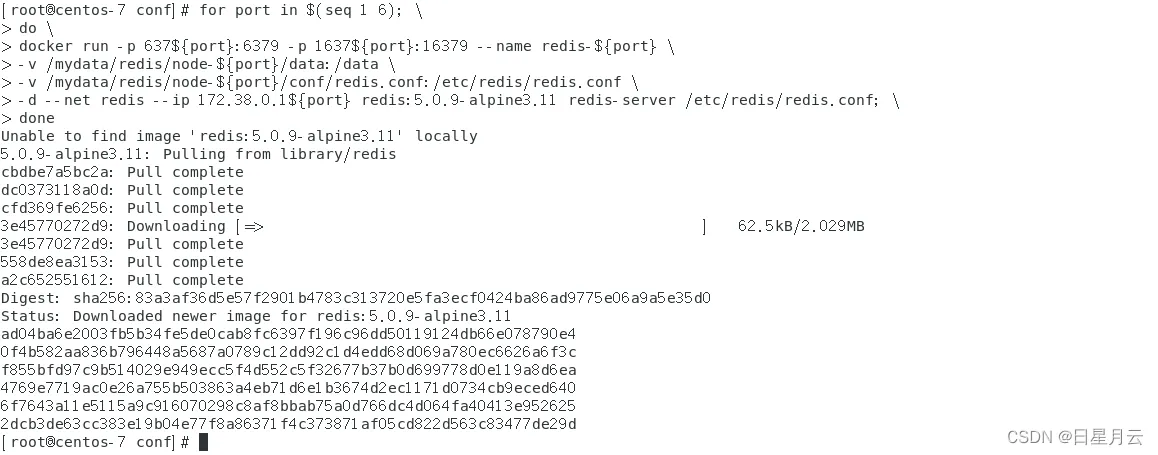Click the 'Pulling from library/redis' line

coord(198,154)
